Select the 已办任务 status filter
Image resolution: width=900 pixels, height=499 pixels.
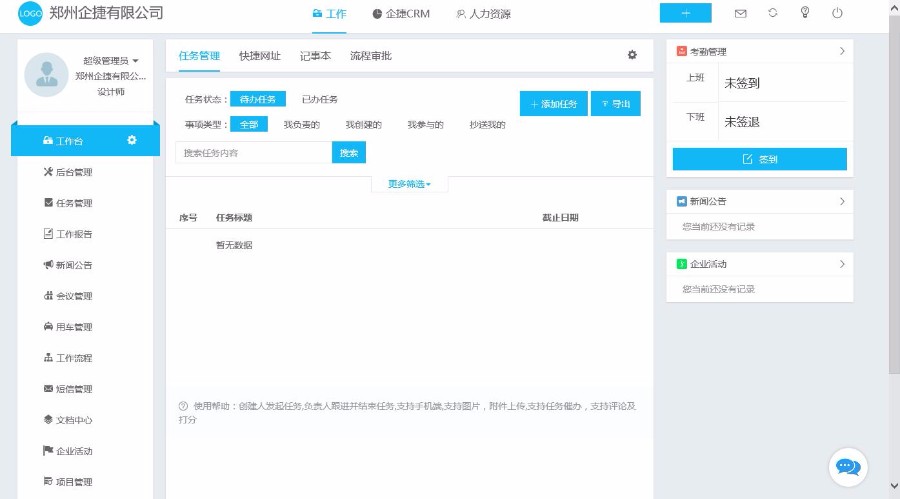pos(320,99)
